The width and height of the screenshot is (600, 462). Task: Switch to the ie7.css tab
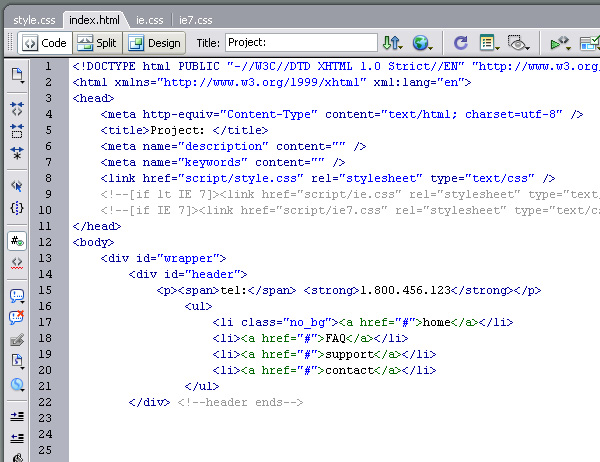pyautogui.click(x=196, y=20)
